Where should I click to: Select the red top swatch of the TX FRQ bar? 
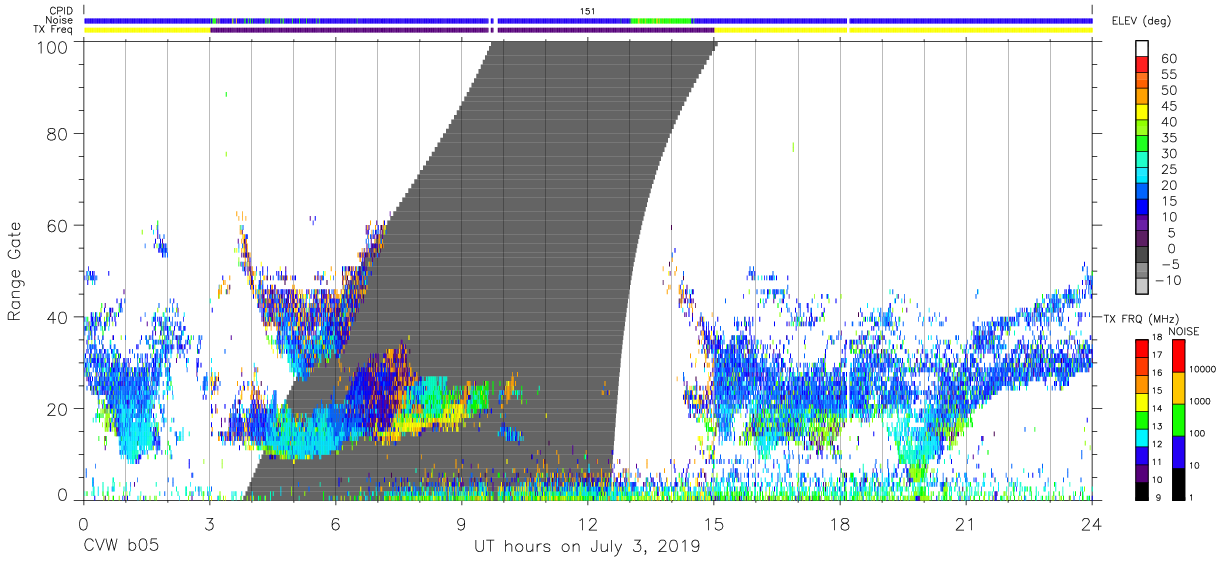[x=1141, y=348]
